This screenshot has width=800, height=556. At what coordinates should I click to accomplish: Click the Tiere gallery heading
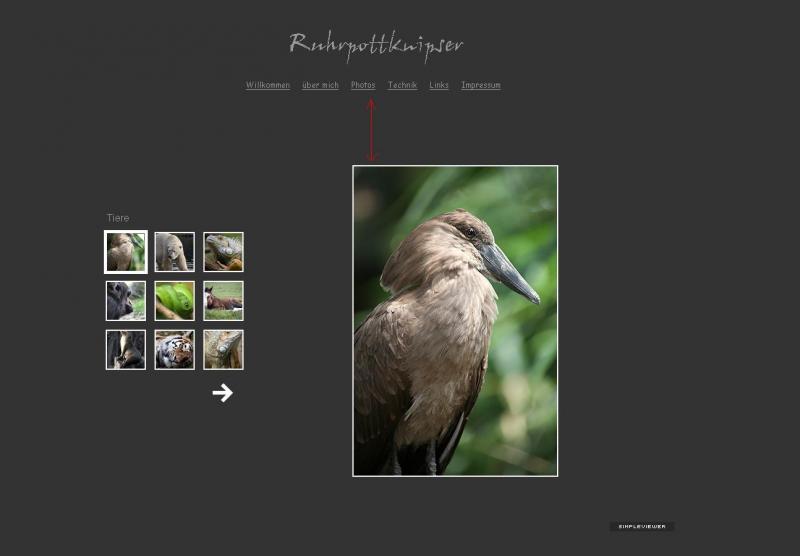click(x=118, y=218)
